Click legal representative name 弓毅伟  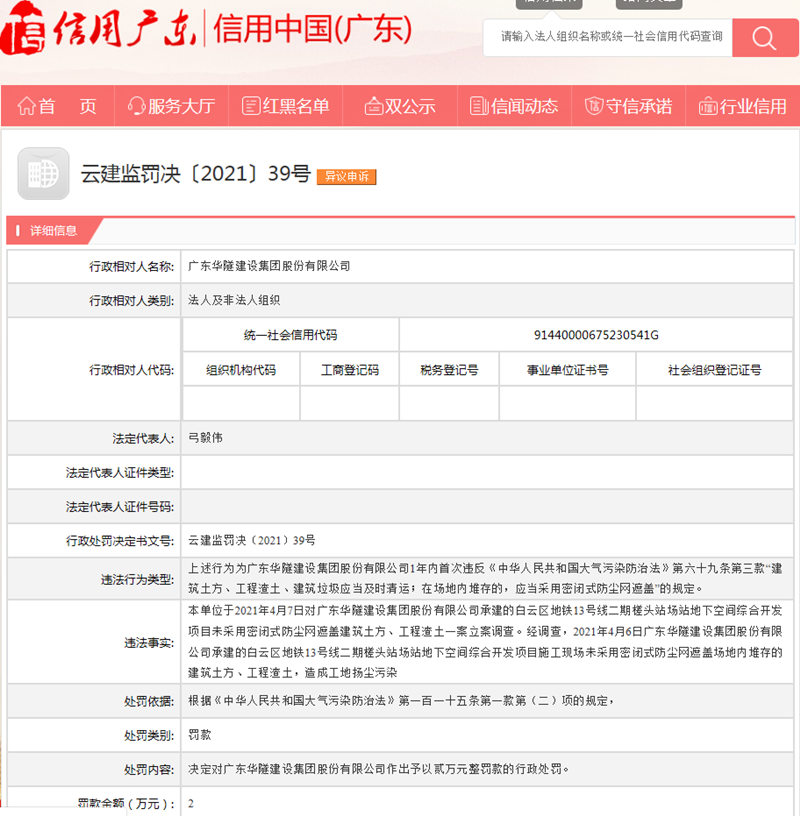206,438
